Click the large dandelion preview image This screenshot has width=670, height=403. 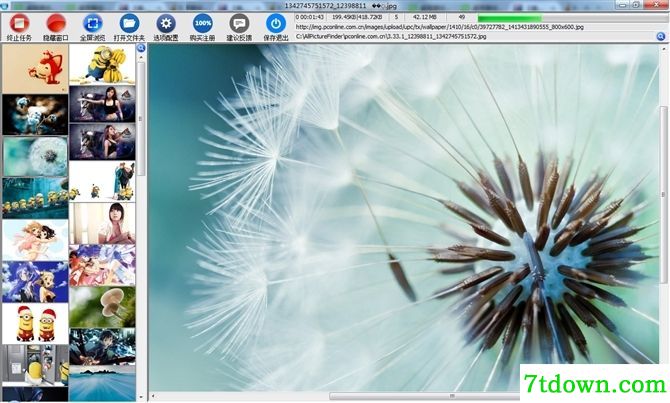click(x=403, y=217)
